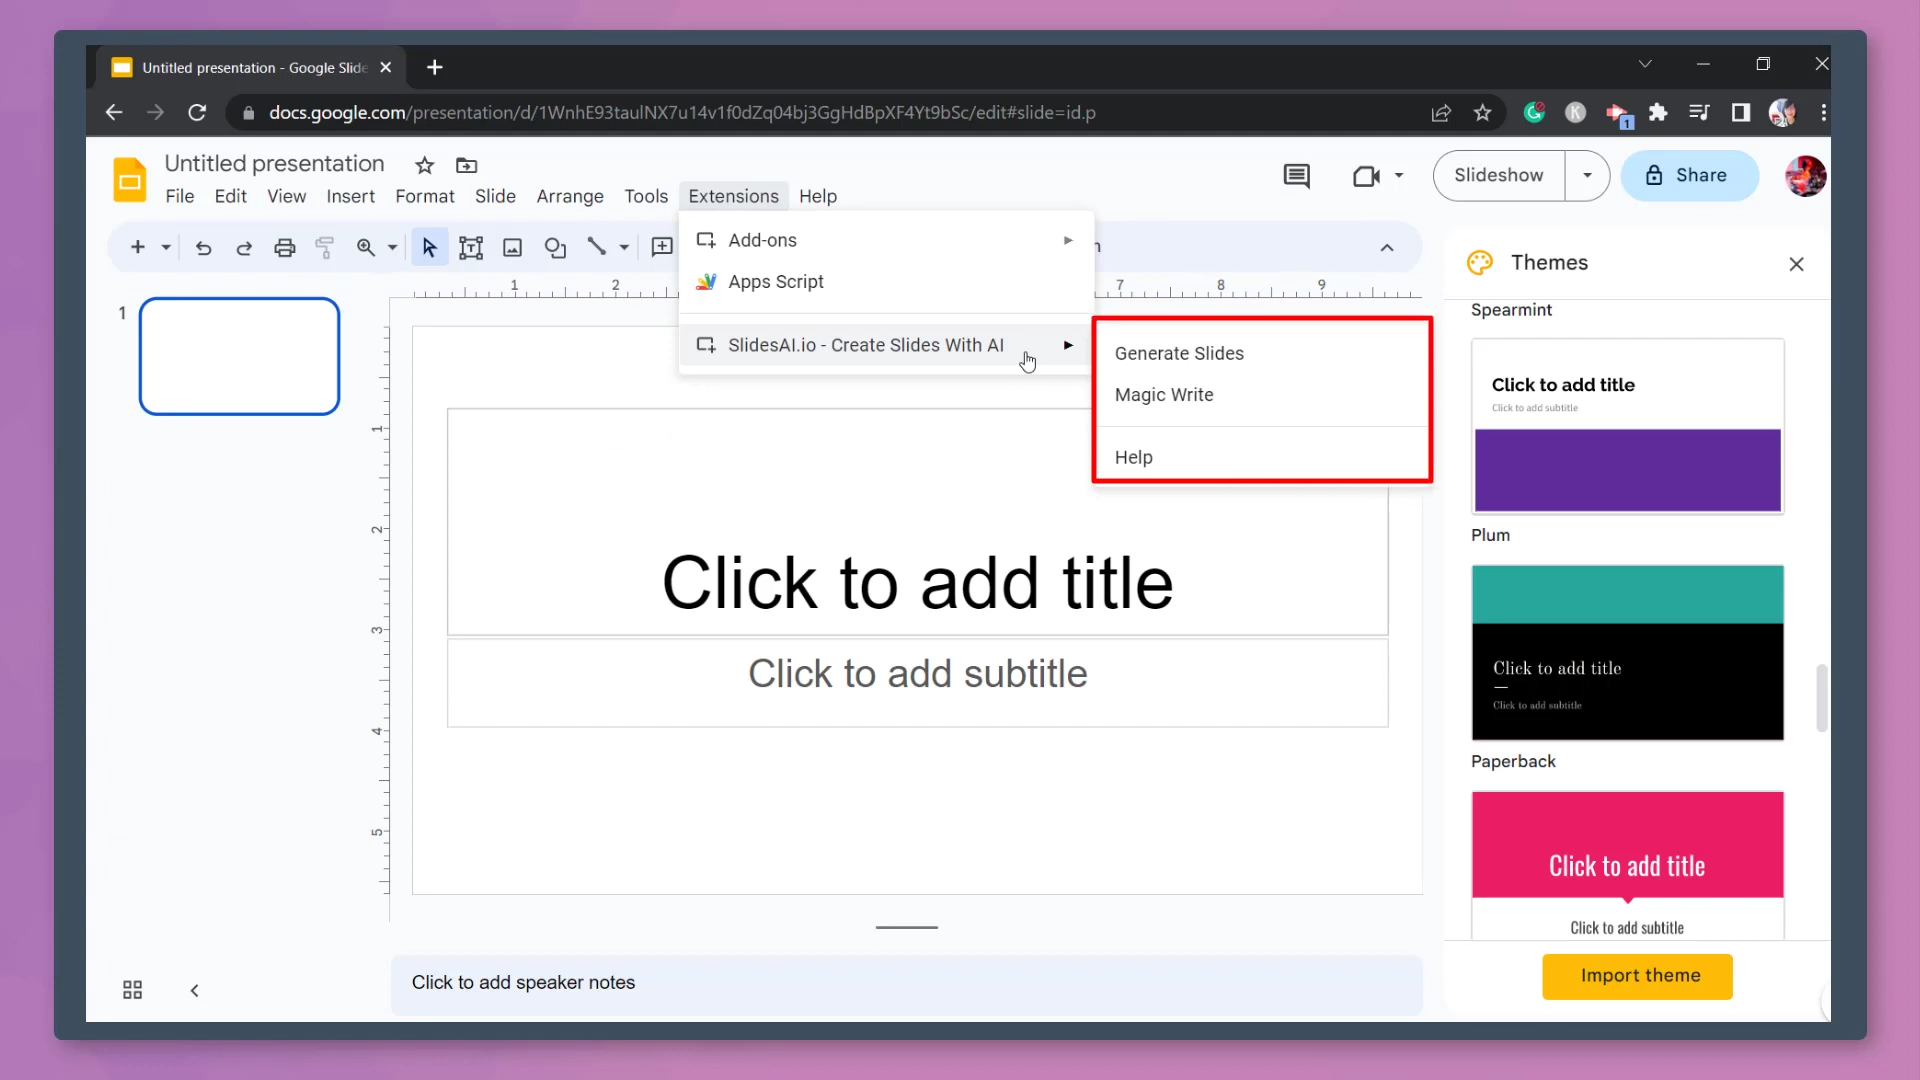Open the Line tool options dropdown
This screenshot has width=1920, height=1080.
pyautogui.click(x=621, y=247)
